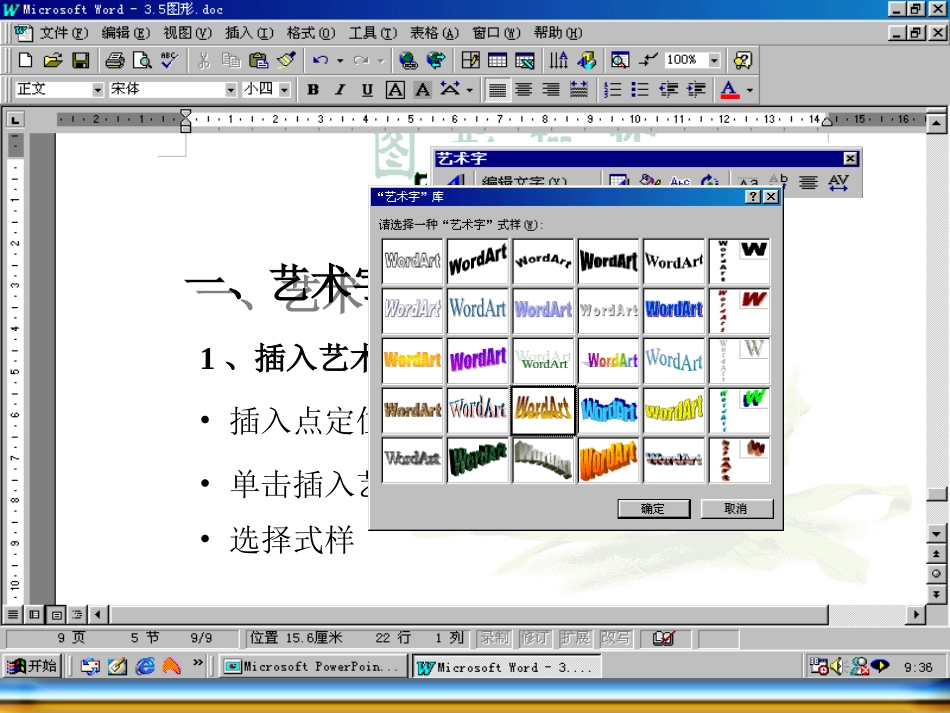
Task: Decrease the paragraph indent
Action: 668,90
